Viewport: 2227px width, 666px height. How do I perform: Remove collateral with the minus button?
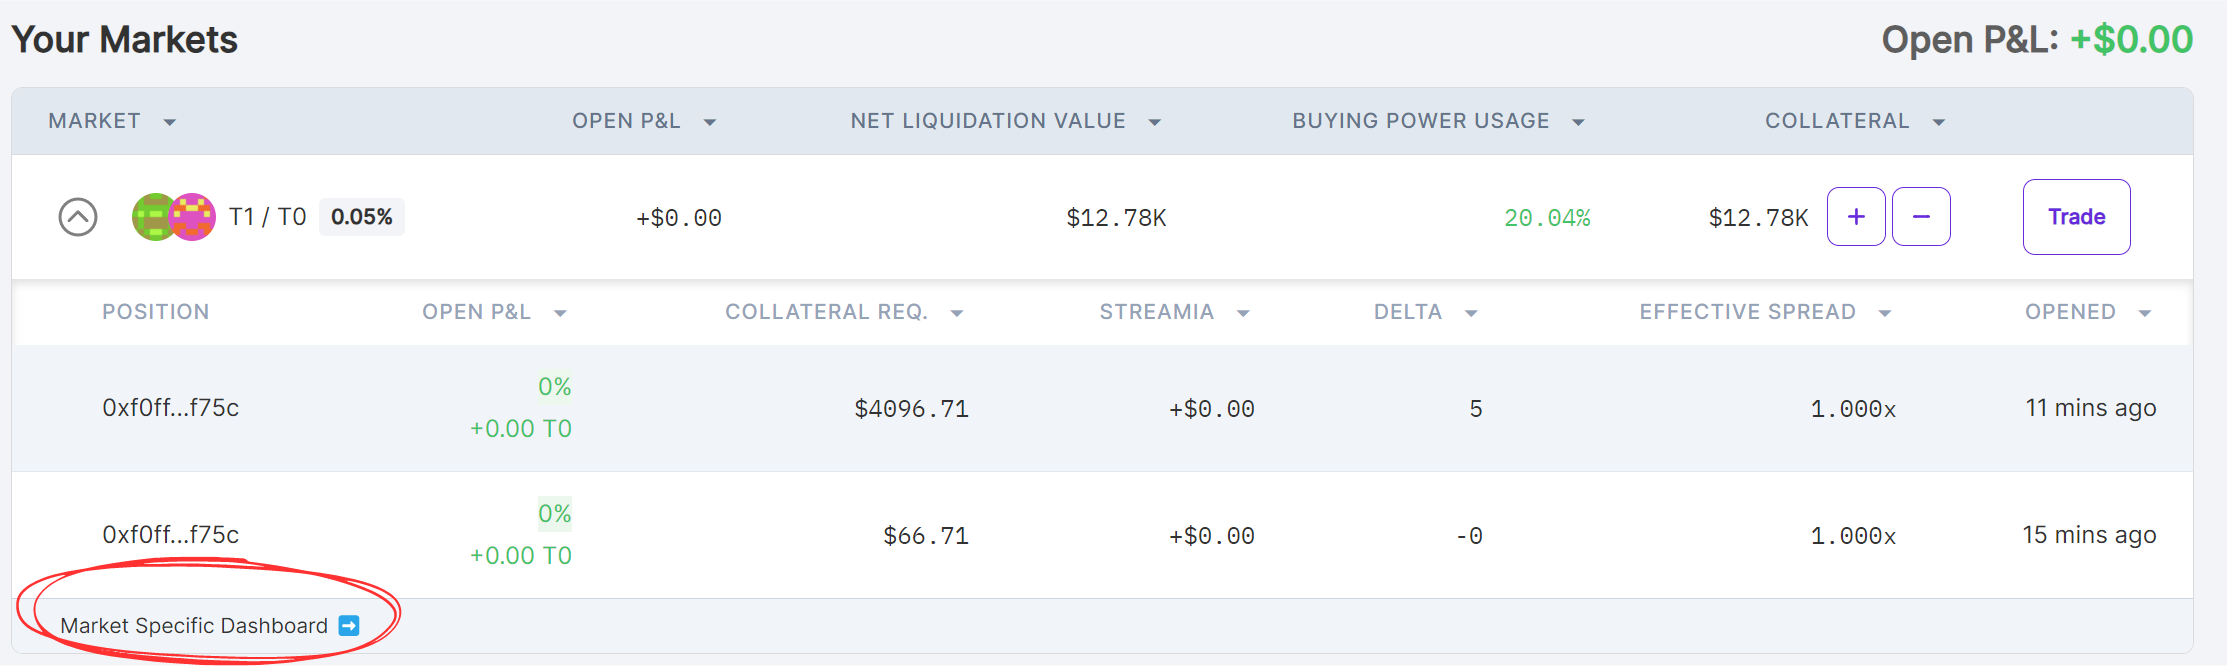(1921, 217)
